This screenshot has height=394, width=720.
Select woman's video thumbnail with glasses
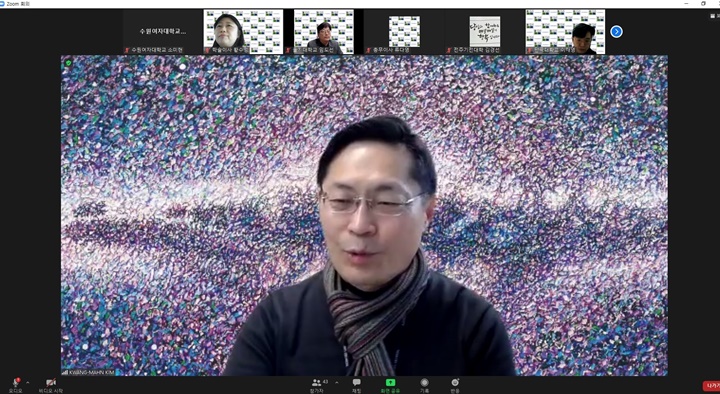(243, 32)
